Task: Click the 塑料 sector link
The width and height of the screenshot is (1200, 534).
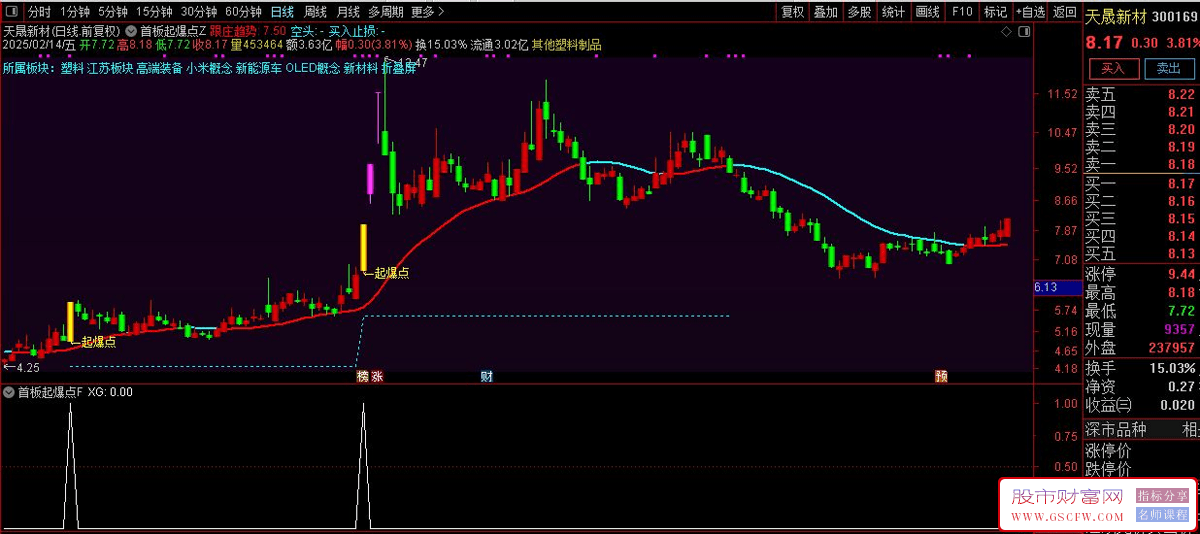Action: [x=72, y=69]
